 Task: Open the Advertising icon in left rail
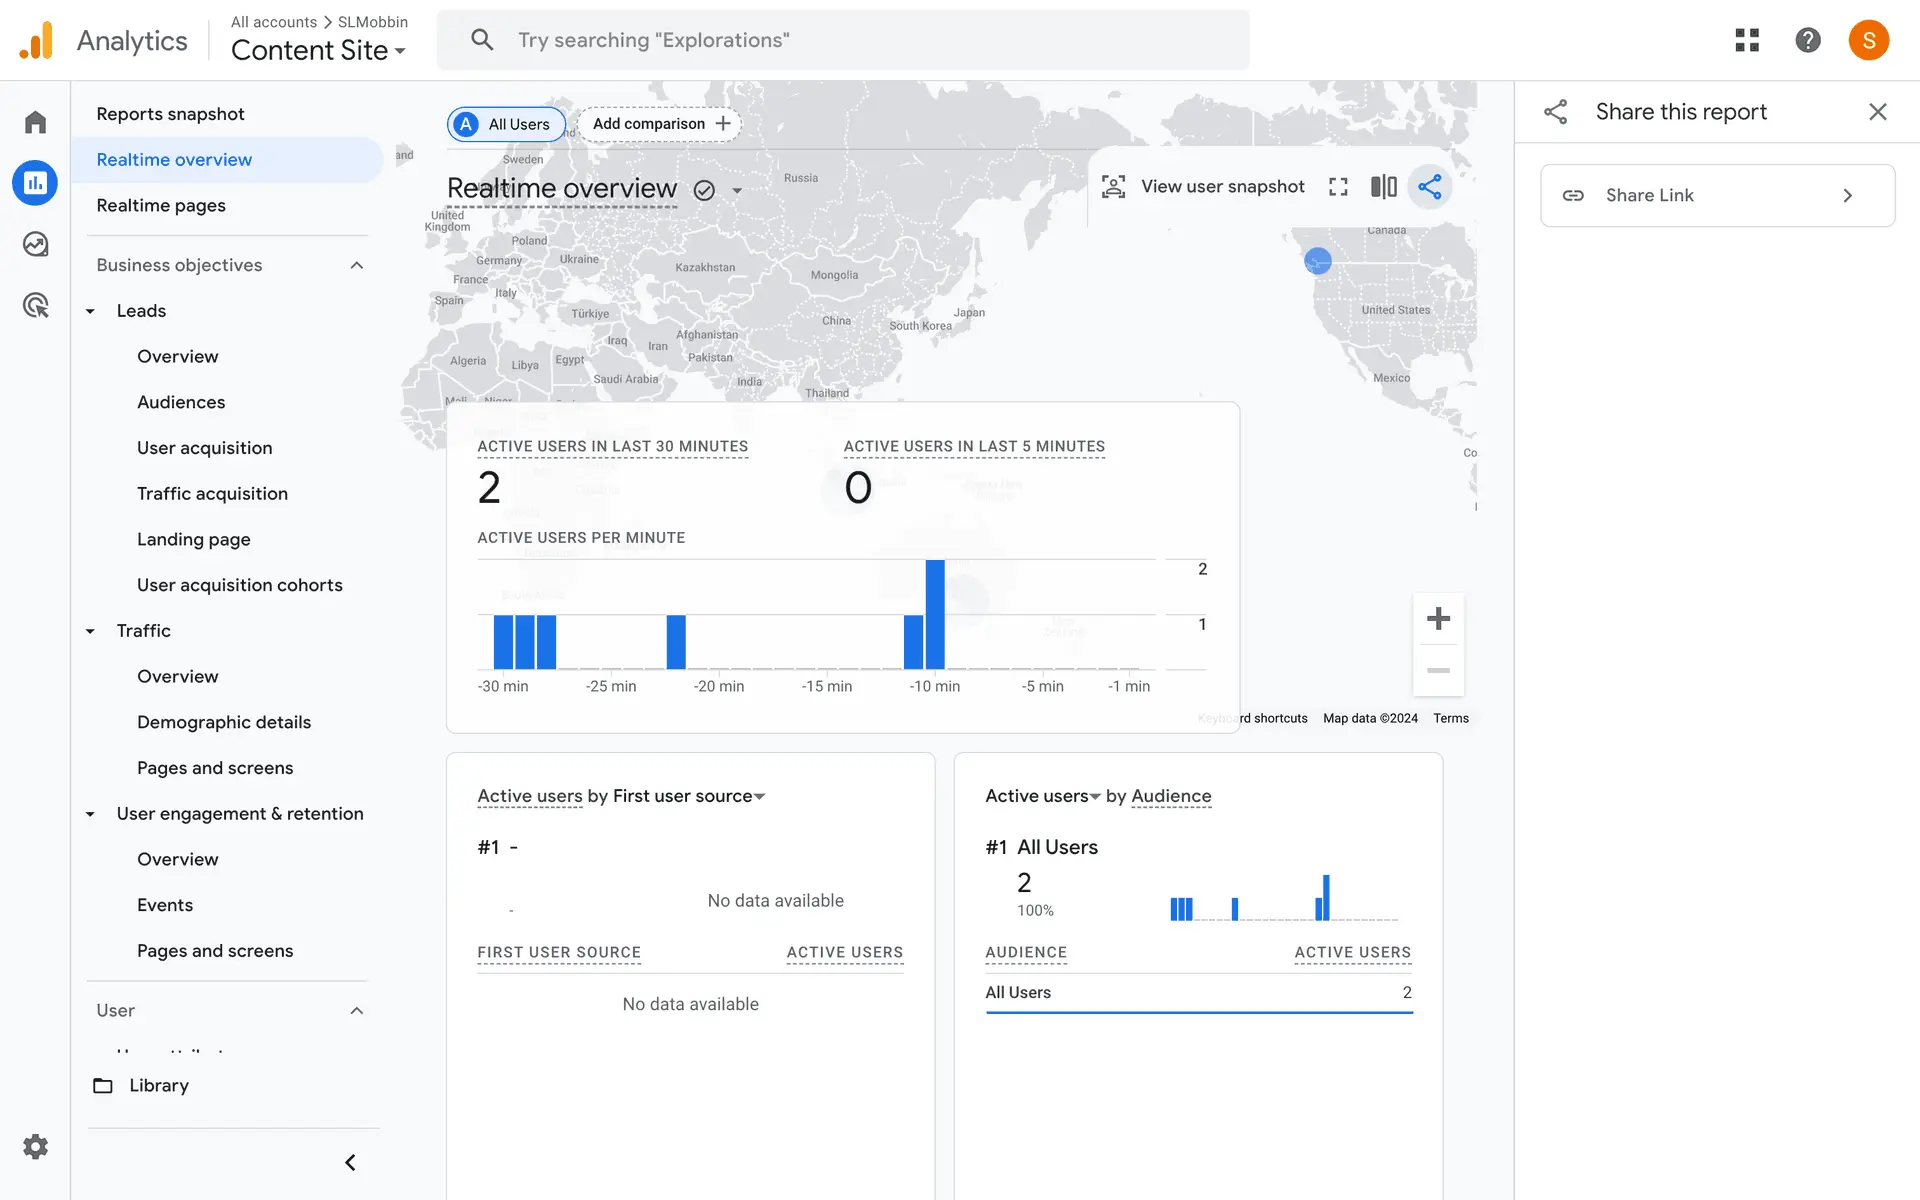click(x=35, y=305)
